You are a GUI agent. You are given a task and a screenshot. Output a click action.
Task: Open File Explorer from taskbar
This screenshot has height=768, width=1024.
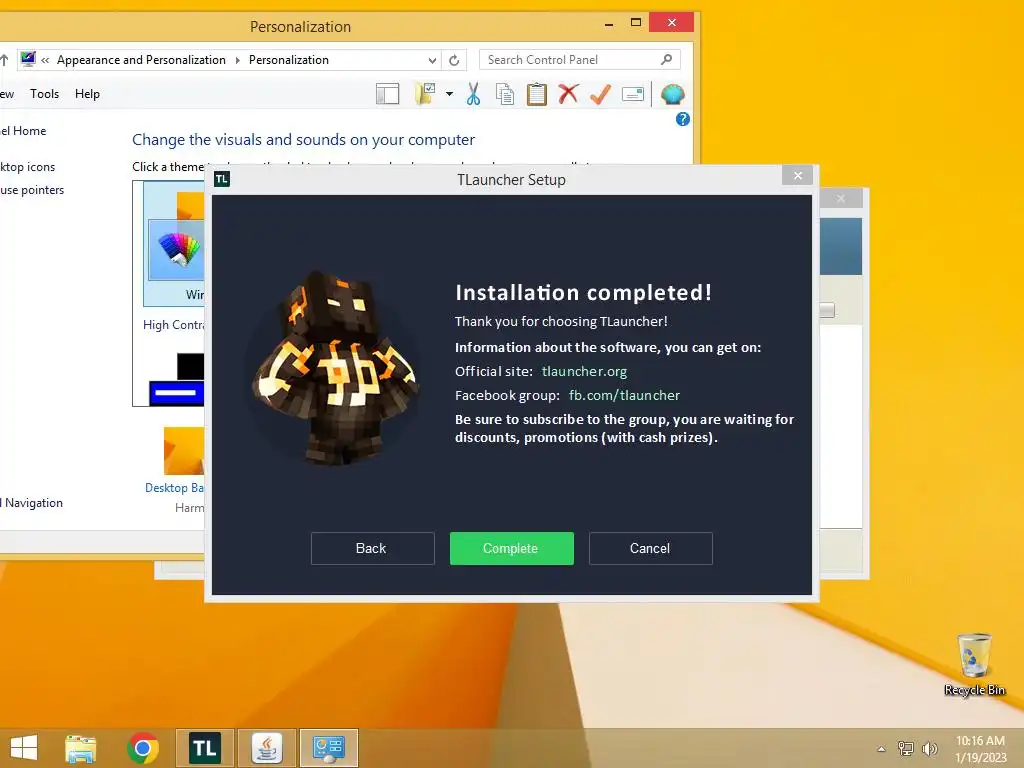(81, 748)
